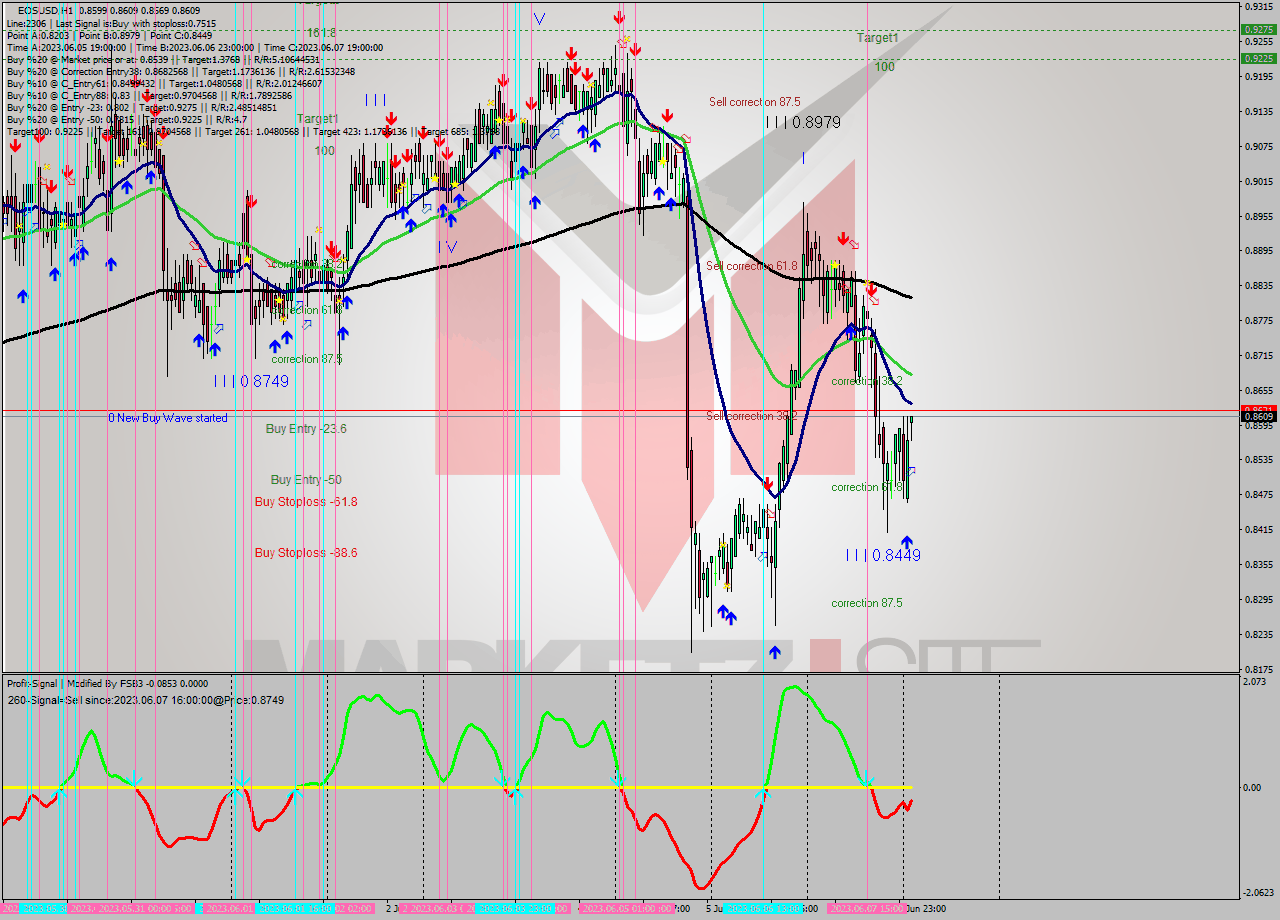1280x920 pixels.
Task: Click the green 0.9275 price axis tag
Action: (1258, 30)
